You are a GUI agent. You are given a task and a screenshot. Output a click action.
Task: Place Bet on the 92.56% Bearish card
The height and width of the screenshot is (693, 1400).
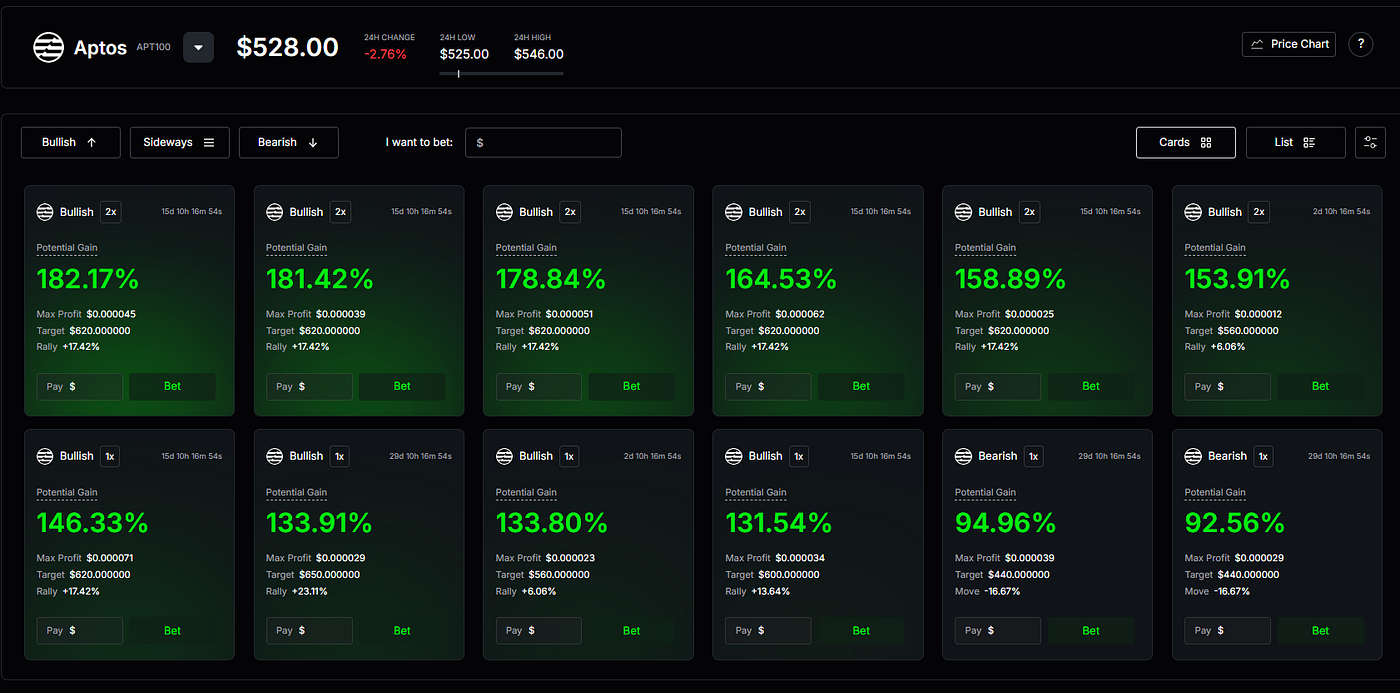(x=1320, y=631)
